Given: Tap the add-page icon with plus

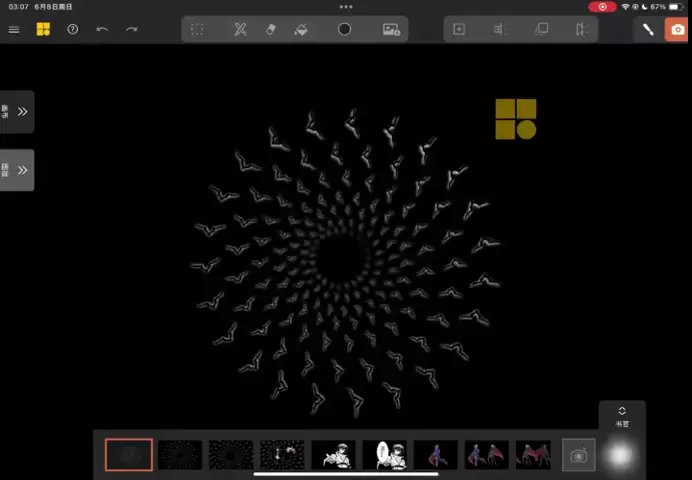Looking at the screenshot, I should pos(459,30).
